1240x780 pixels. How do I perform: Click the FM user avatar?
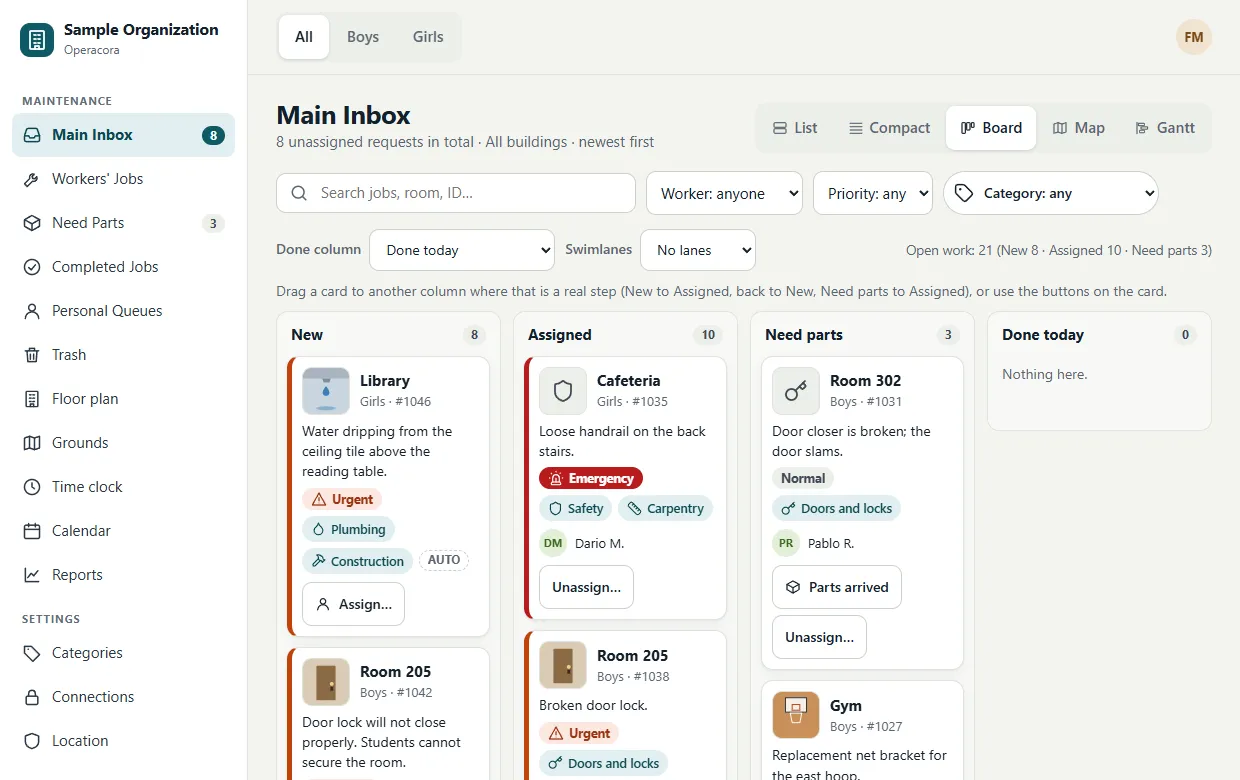click(x=1194, y=37)
